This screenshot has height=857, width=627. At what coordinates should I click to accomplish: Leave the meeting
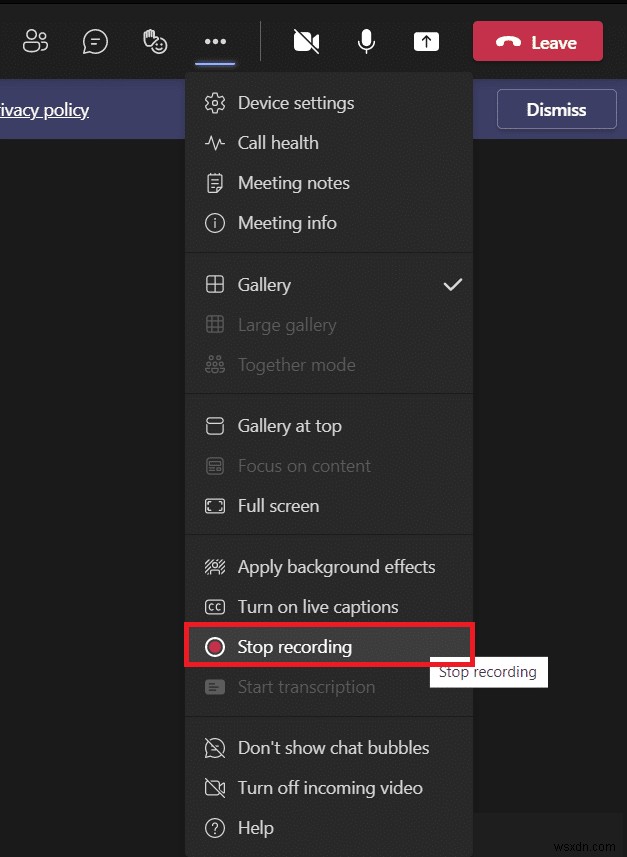(538, 41)
